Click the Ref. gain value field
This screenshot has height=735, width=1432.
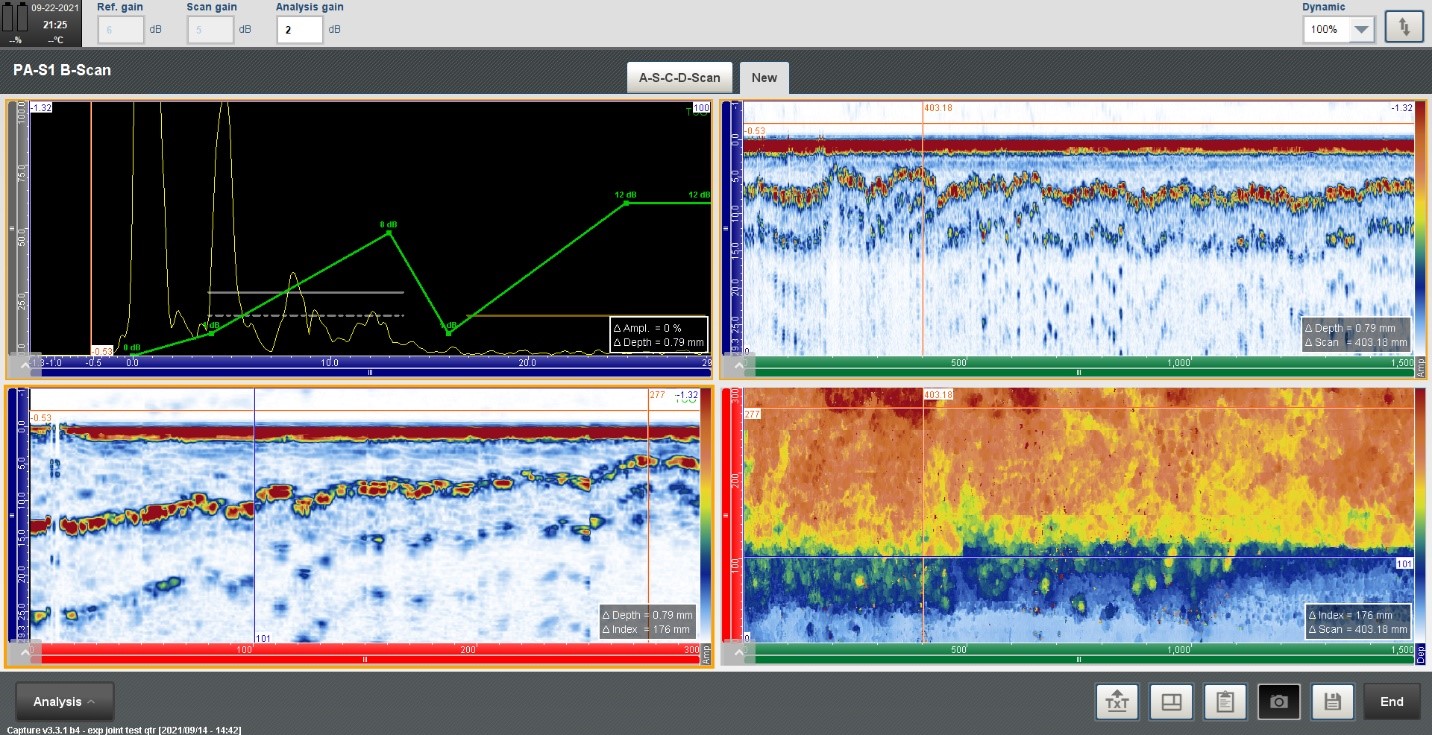tap(120, 30)
